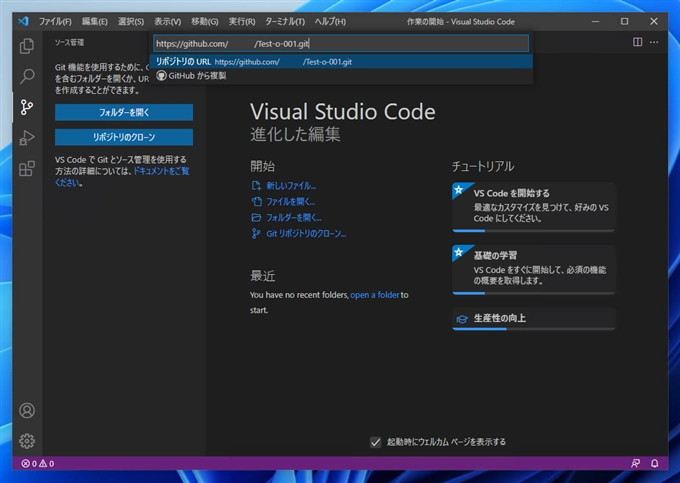Screen dimensions: 680x483
Task: Open the Run and Debug view
Action: tap(27, 138)
